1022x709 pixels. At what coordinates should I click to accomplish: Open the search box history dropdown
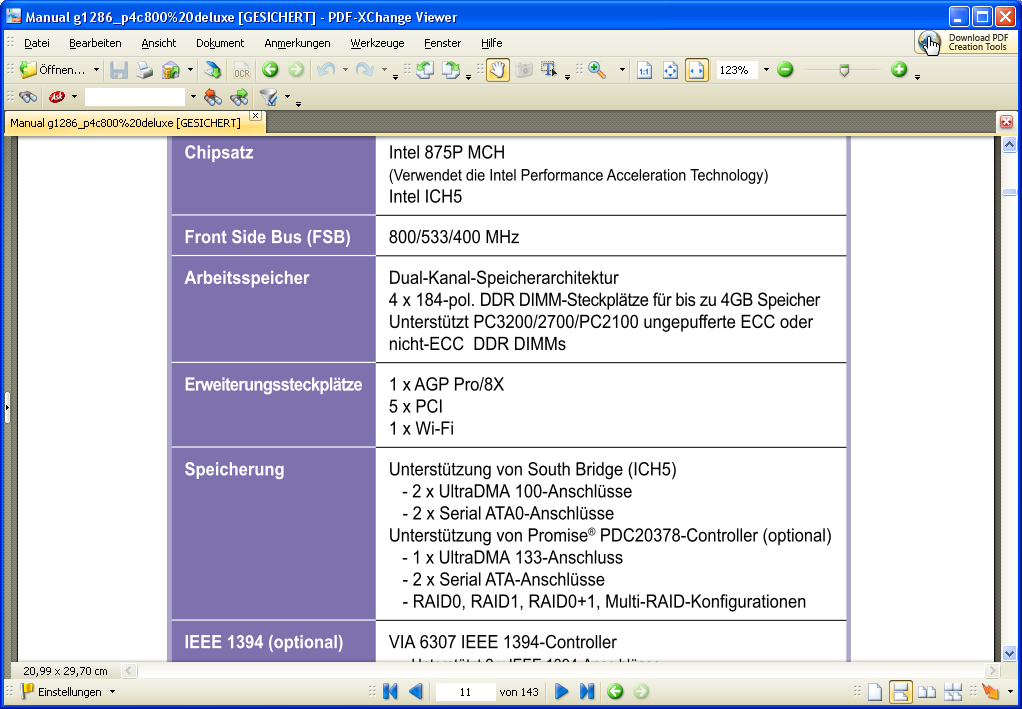click(x=193, y=97)
